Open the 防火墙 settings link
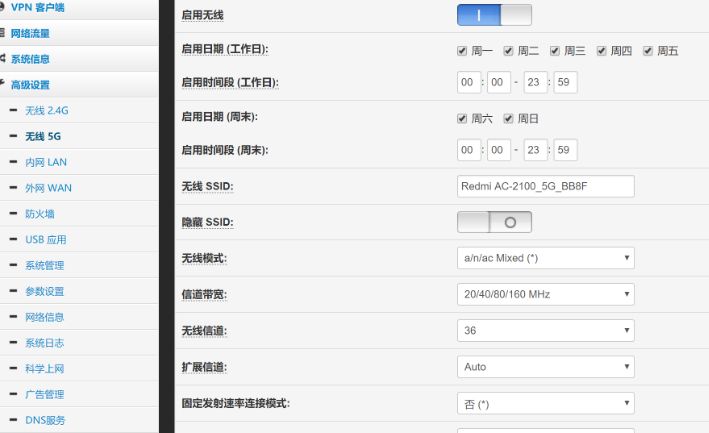Screen dimensions: 709x433 [x=40, y=213]
